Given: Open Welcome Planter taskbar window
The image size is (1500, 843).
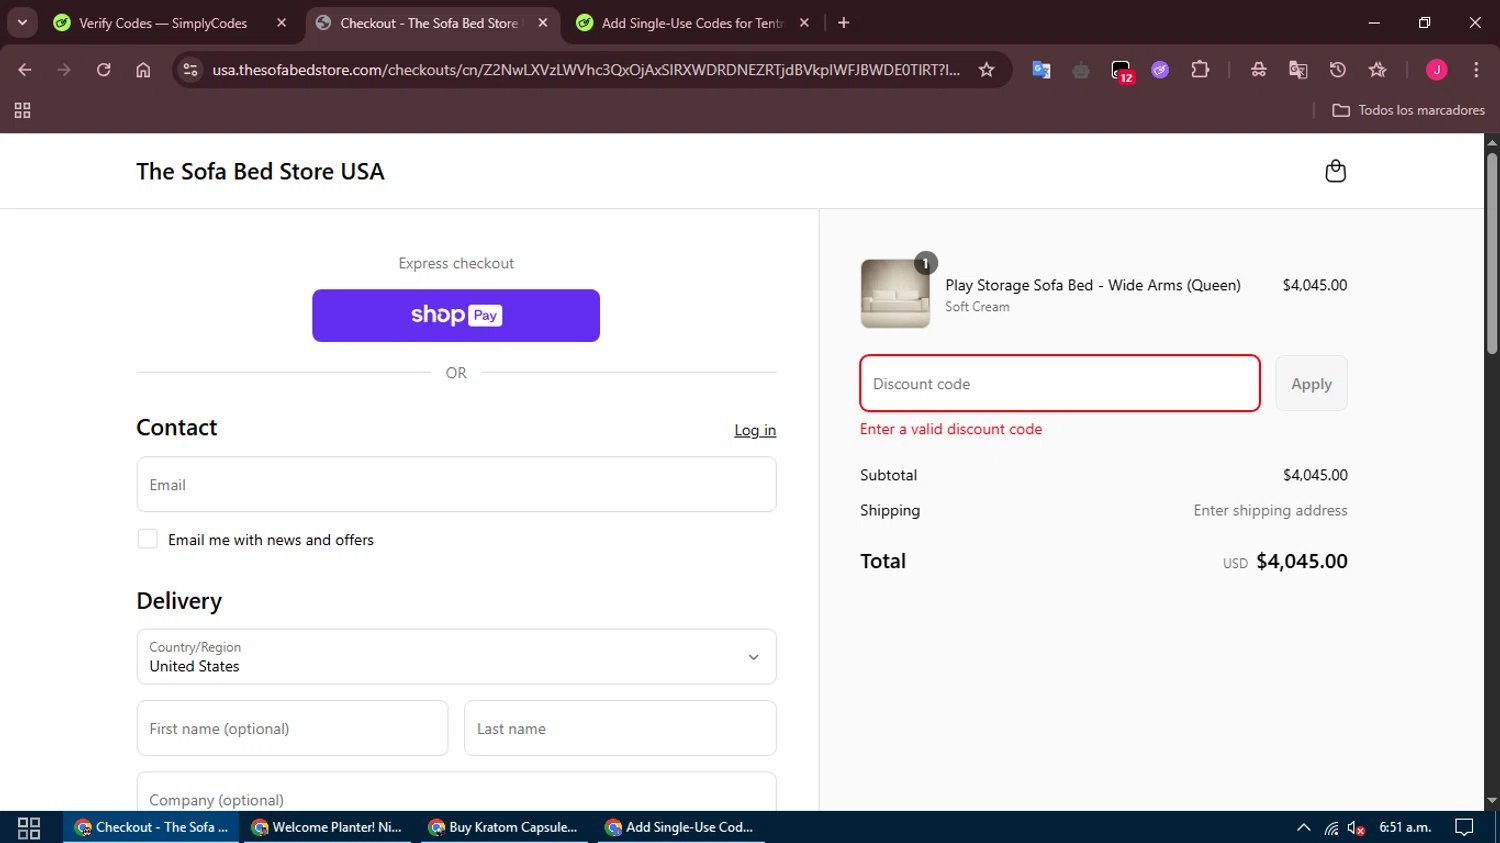Looking at the screenshot, I should click(x=326, y=827).
